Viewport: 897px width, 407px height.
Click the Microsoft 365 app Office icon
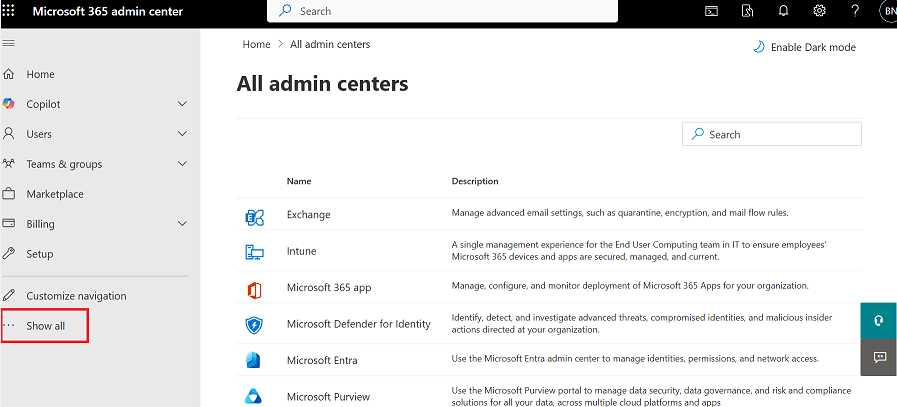tap(254, 290)
